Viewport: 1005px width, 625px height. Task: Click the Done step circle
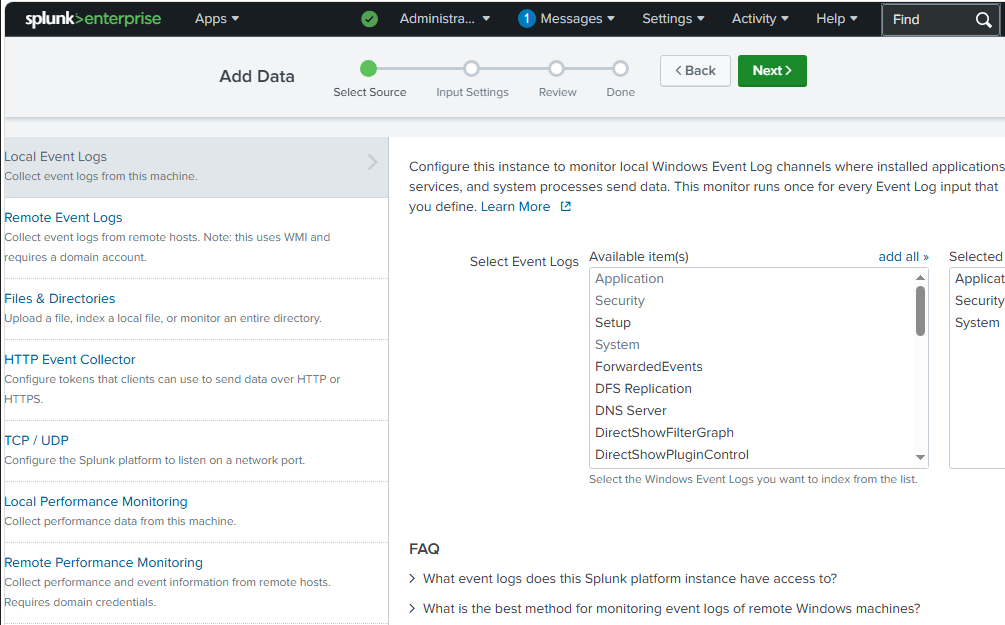[x=620, y=69]
